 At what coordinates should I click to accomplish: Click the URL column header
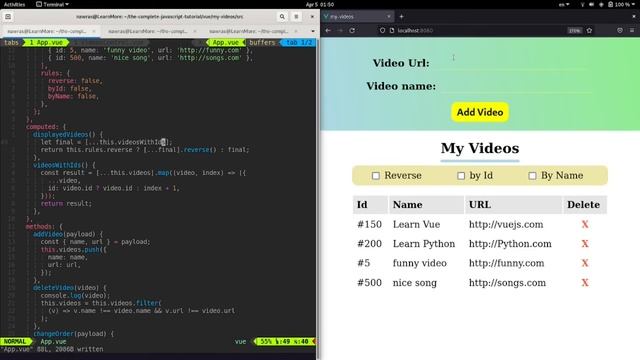click(513, 204)
